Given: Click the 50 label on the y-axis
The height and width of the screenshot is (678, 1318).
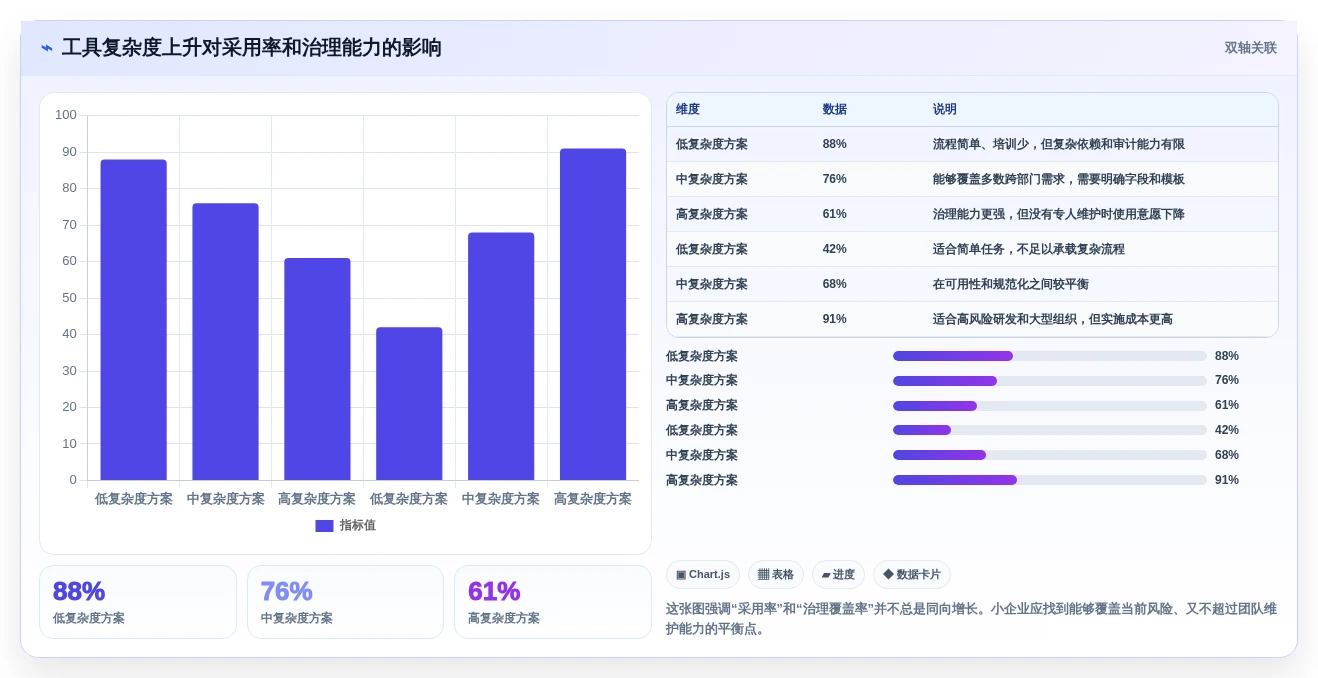Looking at the screenshot, I should [69, 298].
